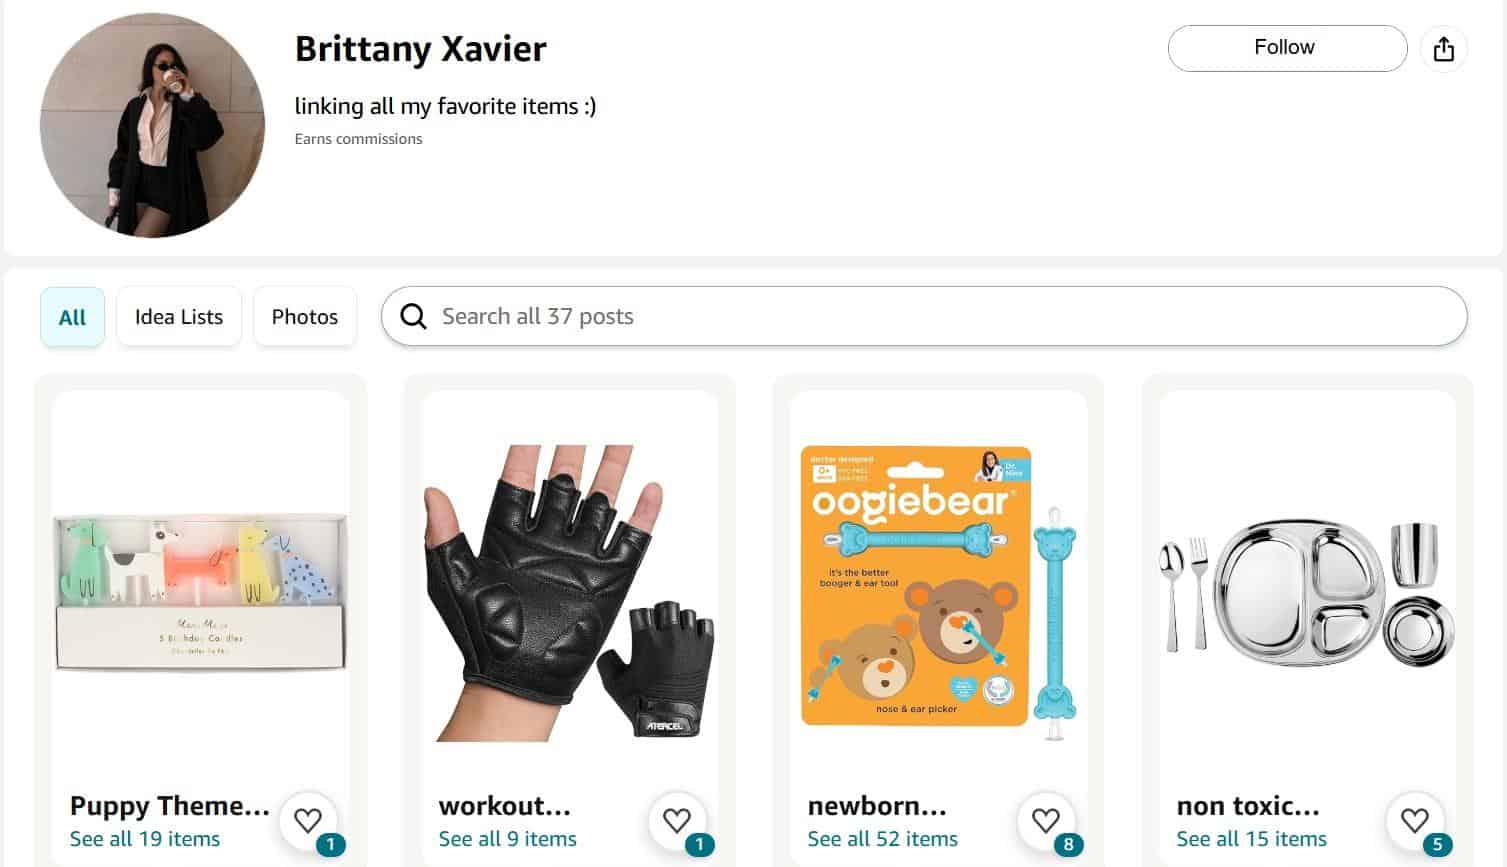Open the black workout gloves image
Image resolution: width=1507 pixels, height=867 pixels.
click(570, 592)
